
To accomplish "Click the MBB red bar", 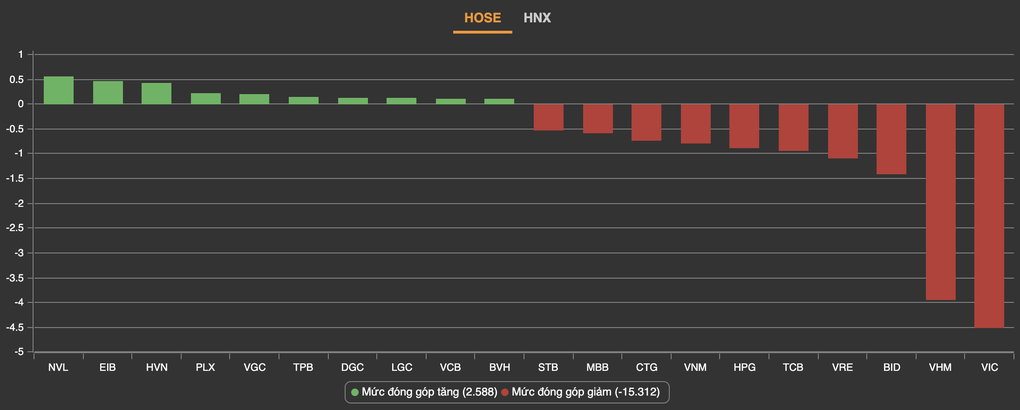I will [597, 118].
